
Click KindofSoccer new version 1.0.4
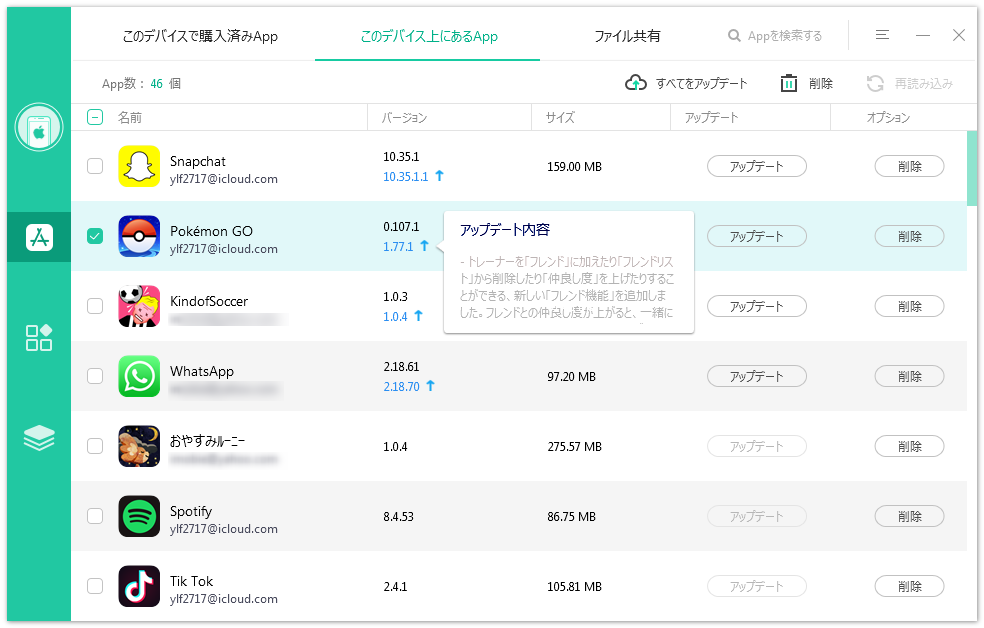pyautogui.click(x=395, y=316)
